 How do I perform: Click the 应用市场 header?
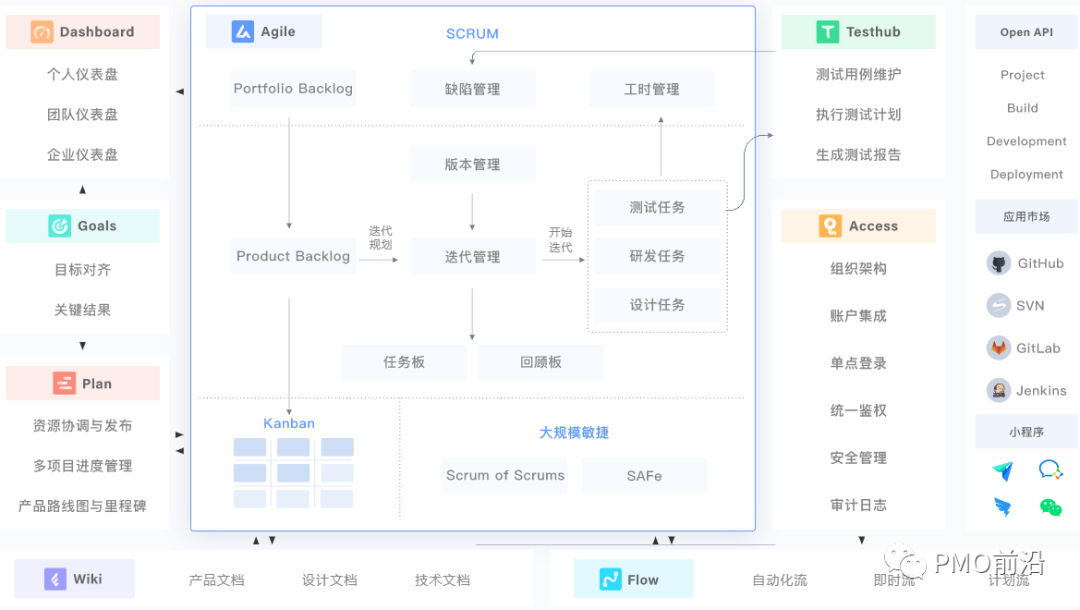[1026, 217]
